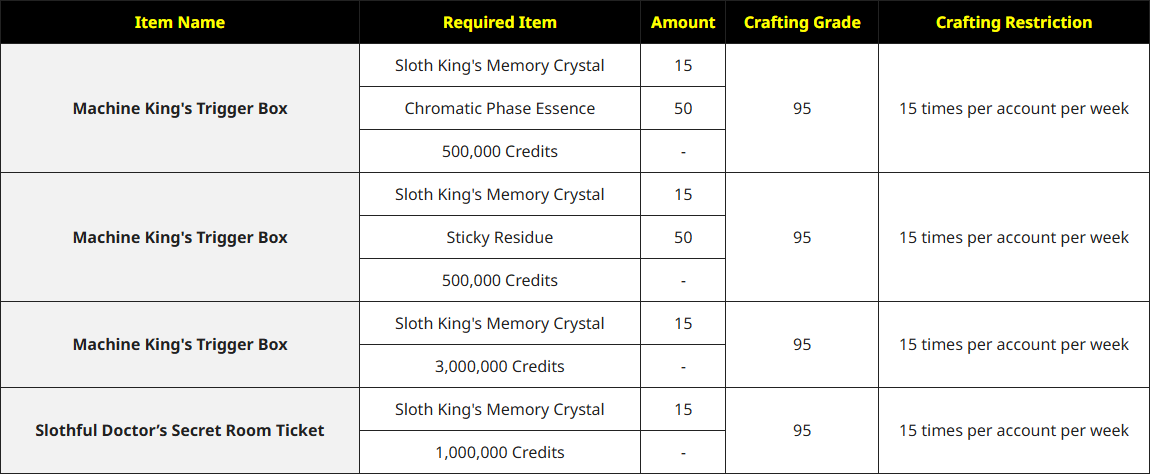Viewport: 1150px width, 474px height.
Task: Select amount 50 beside Sticky Residue
Action: coord(683,237)
